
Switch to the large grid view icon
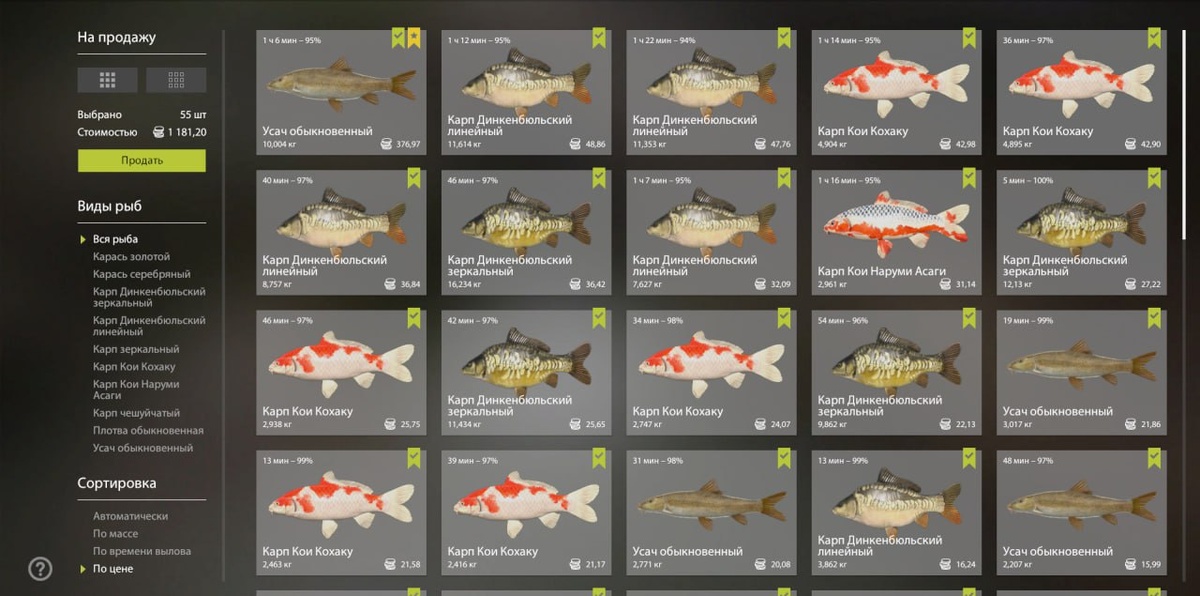coord(108,80)
